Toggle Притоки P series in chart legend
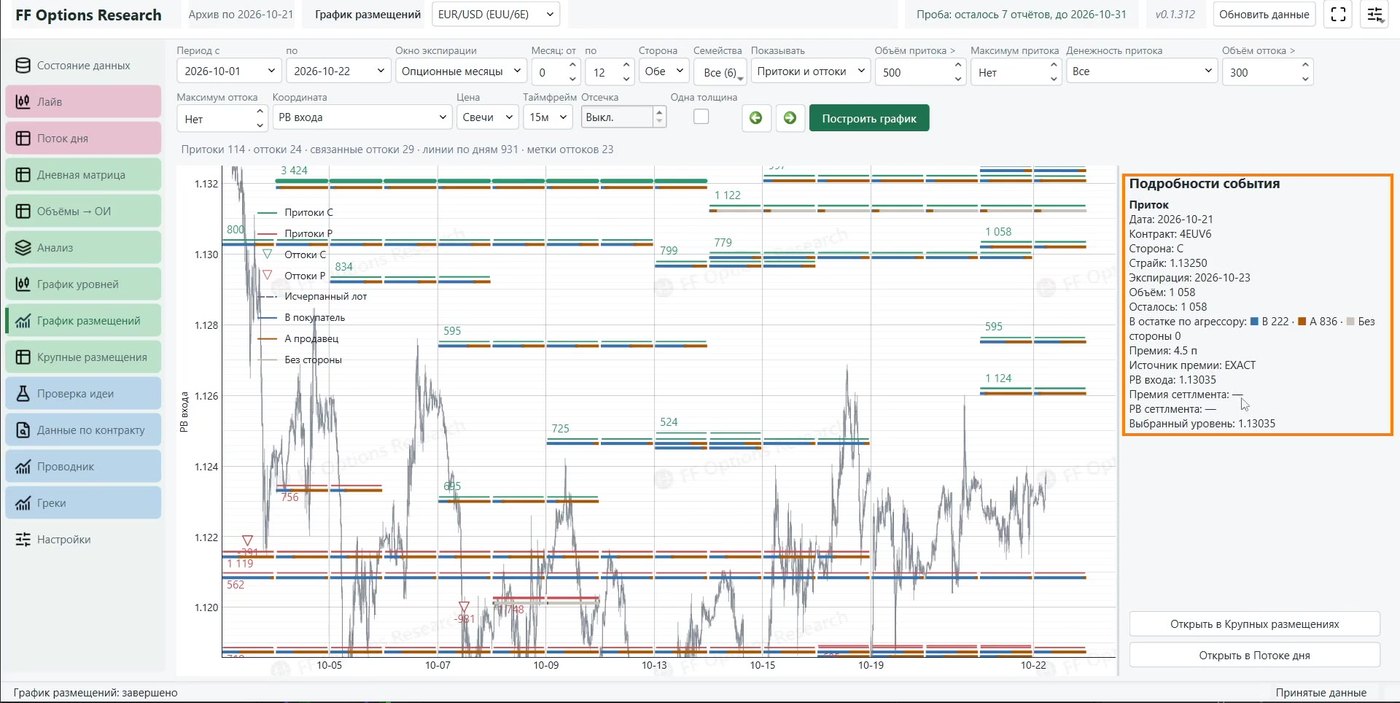 295,234
